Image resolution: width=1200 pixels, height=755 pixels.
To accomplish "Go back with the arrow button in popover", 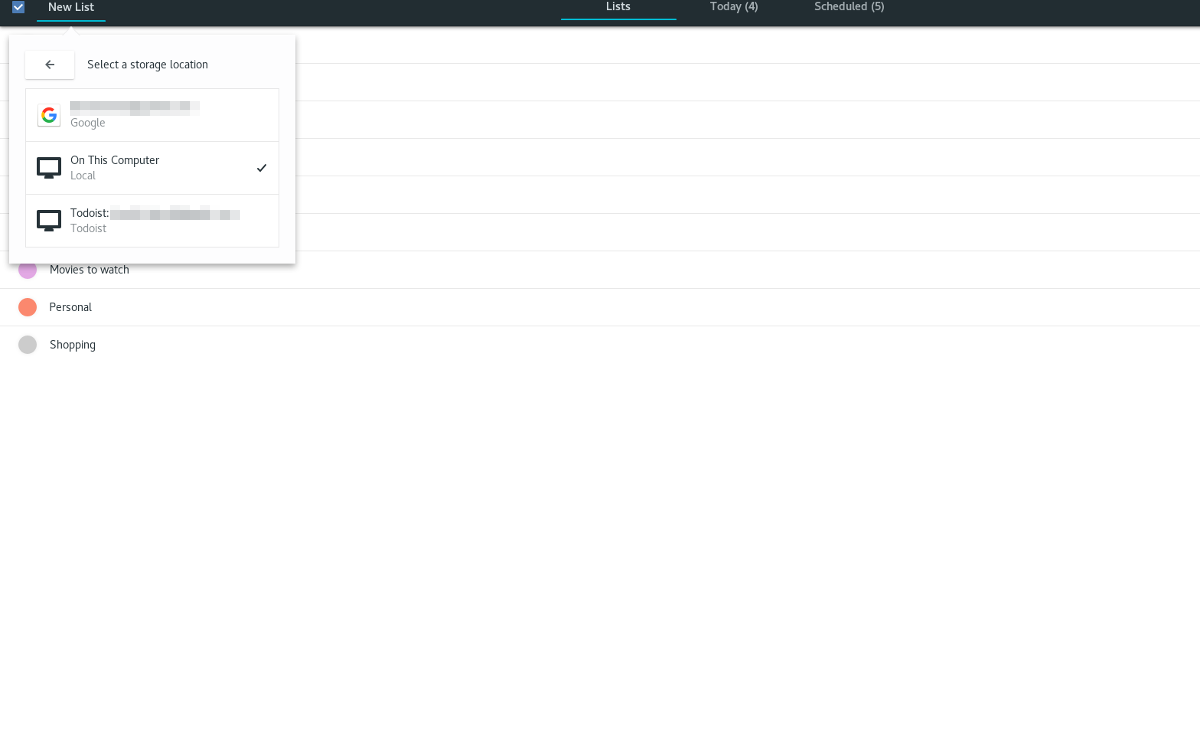I will 50,64.
